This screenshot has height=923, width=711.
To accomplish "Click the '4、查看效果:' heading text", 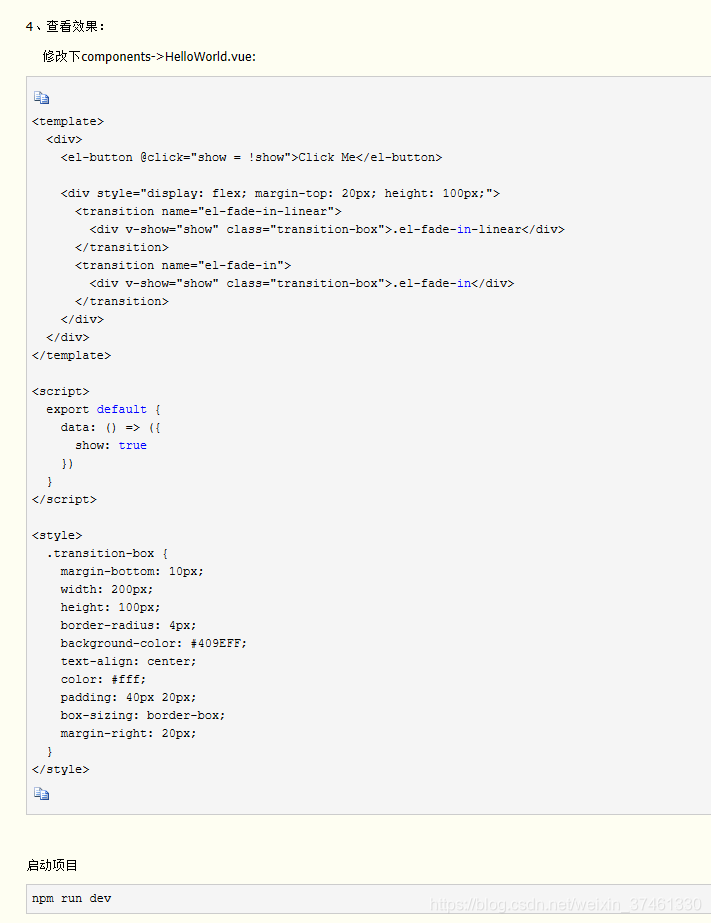I will coord(65,26).
